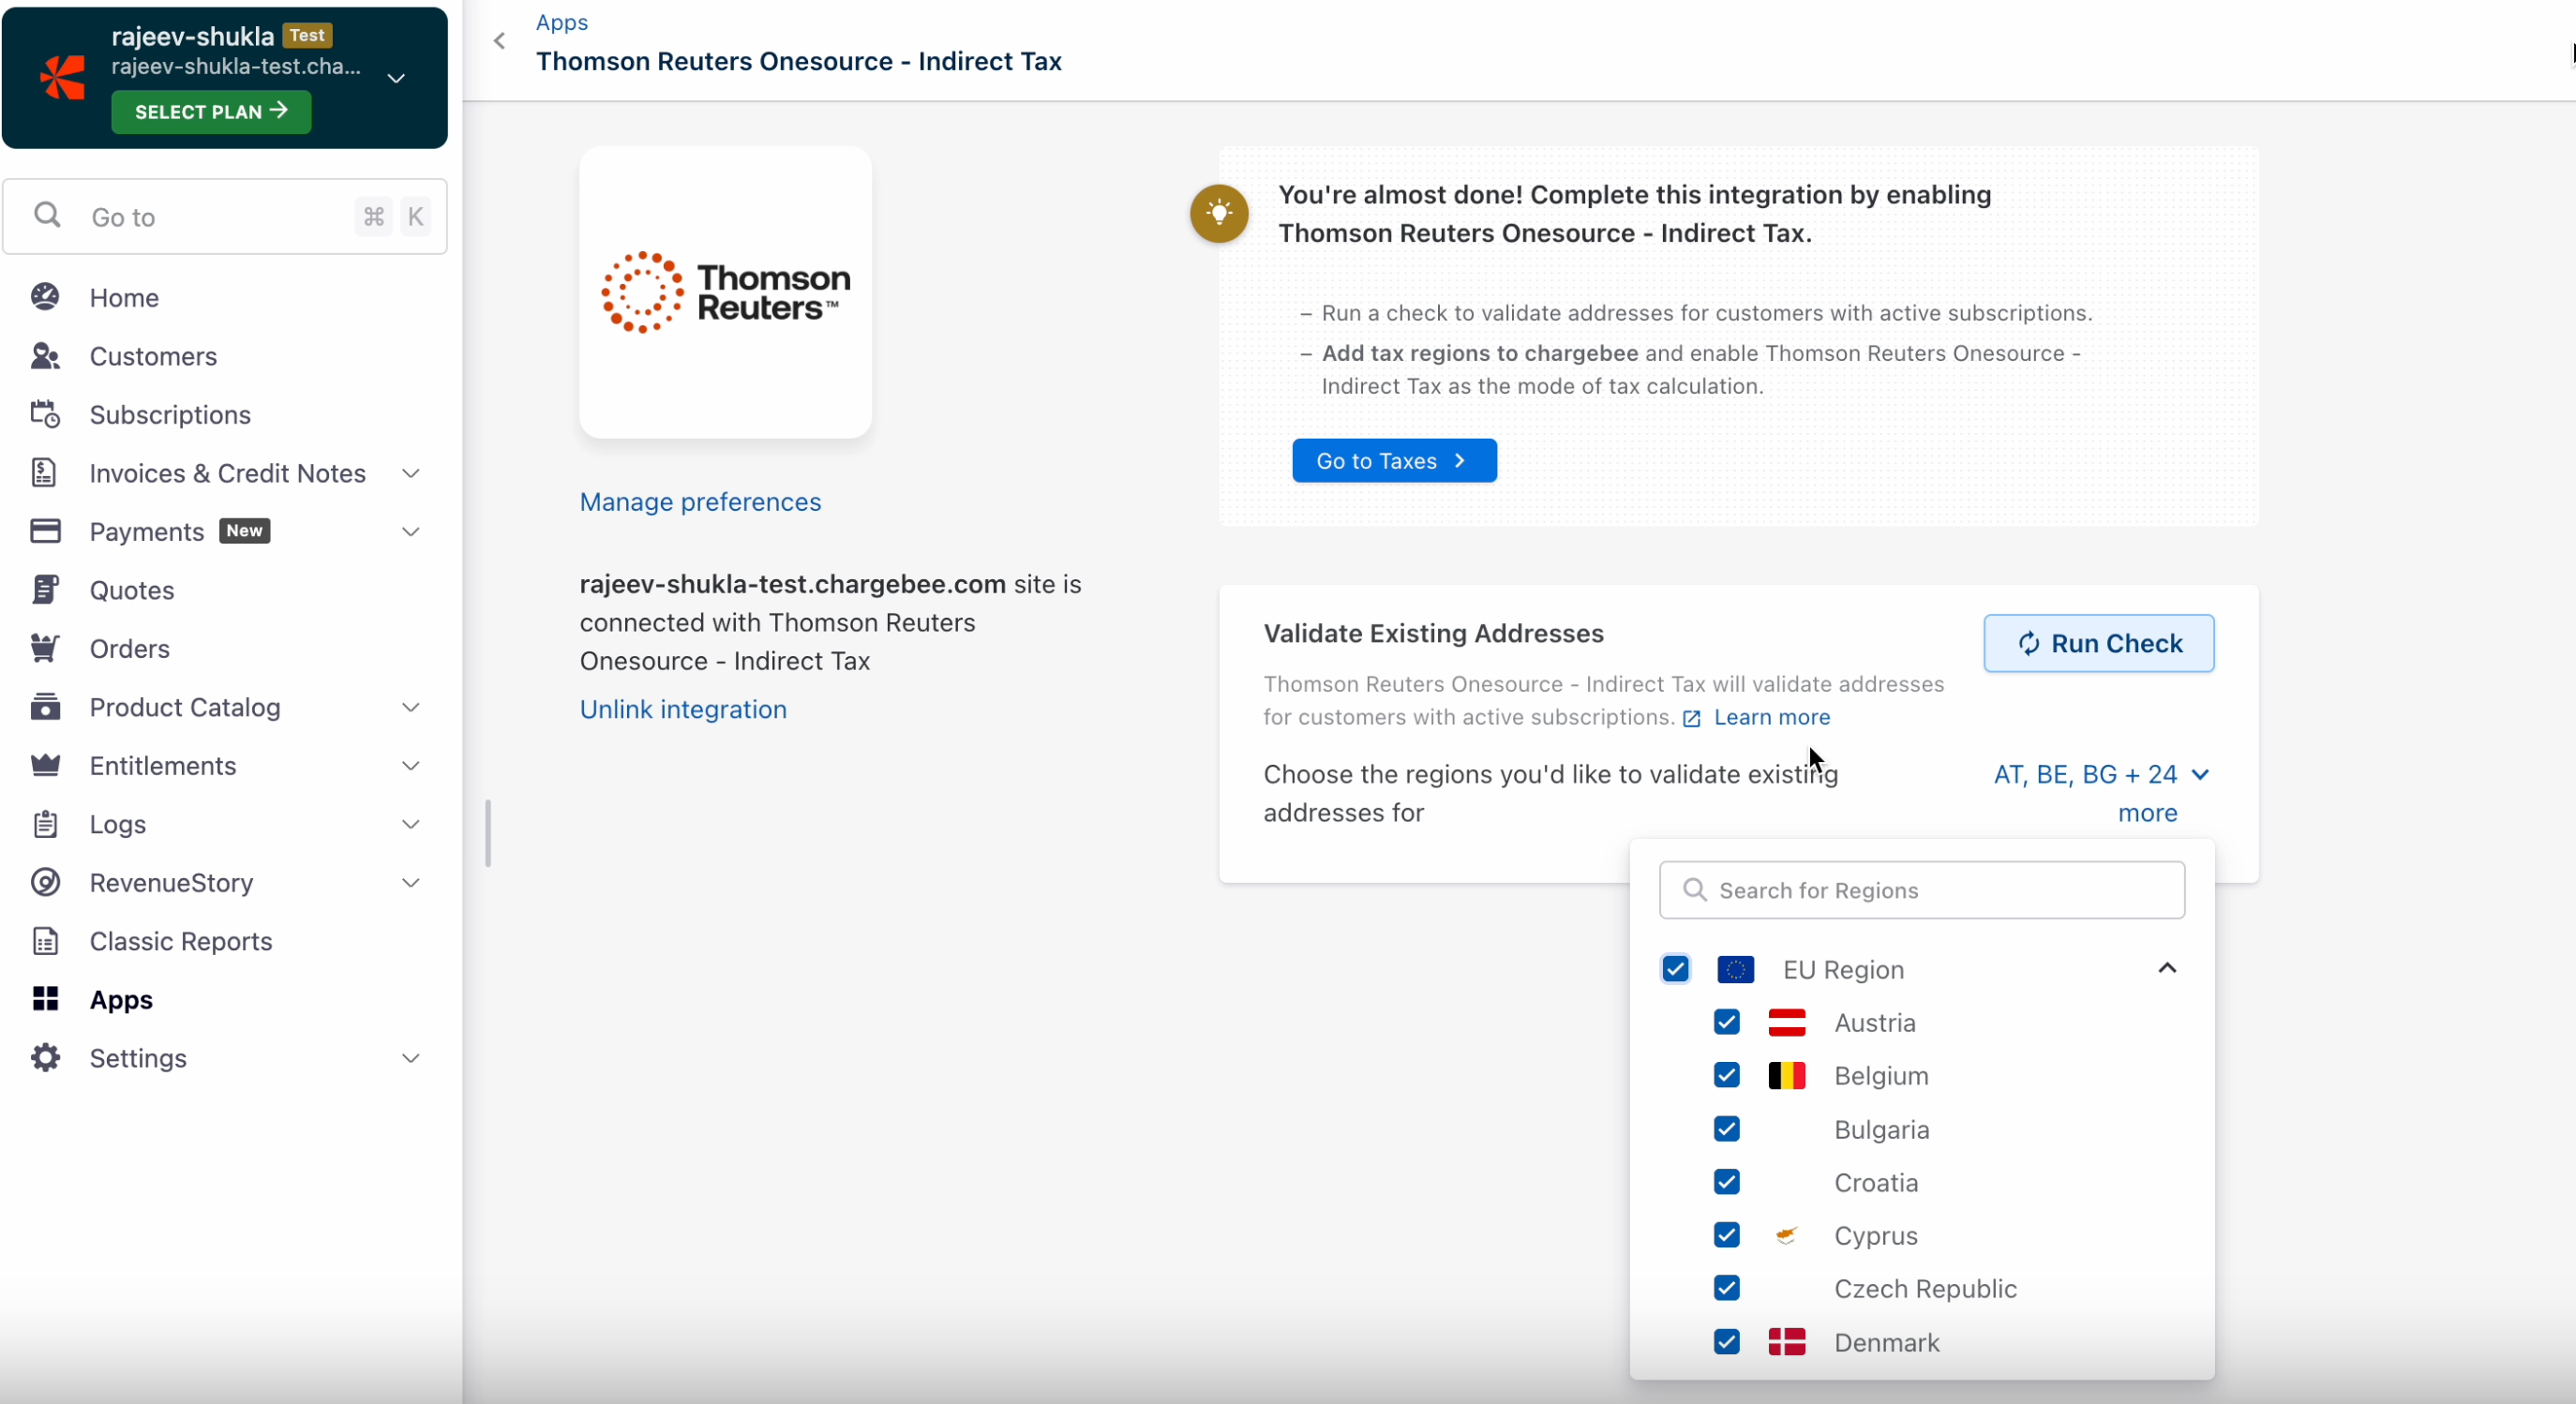
Task: Click the Belgium flag icon
Action: pyautogui.click(x=1787, y=1076)
